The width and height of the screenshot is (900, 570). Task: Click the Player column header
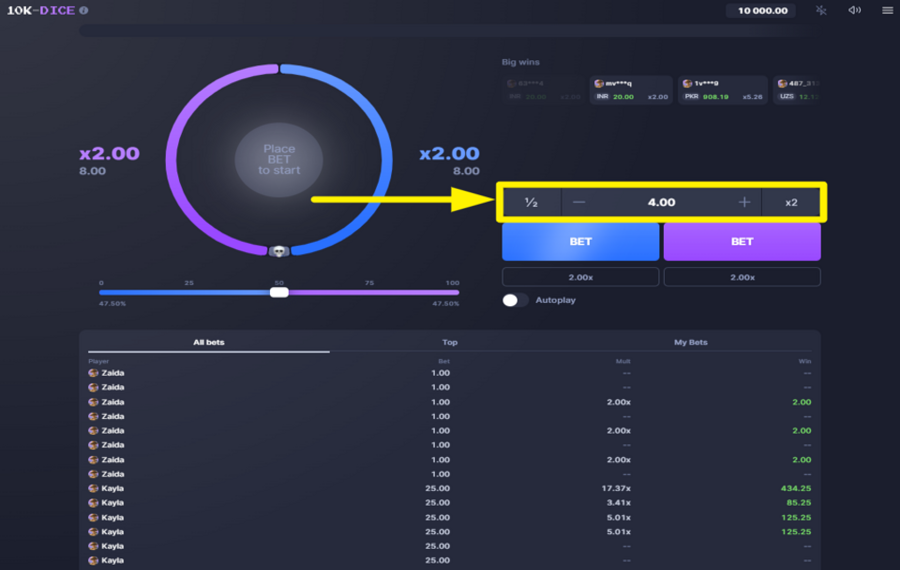(x=98, y=361)
